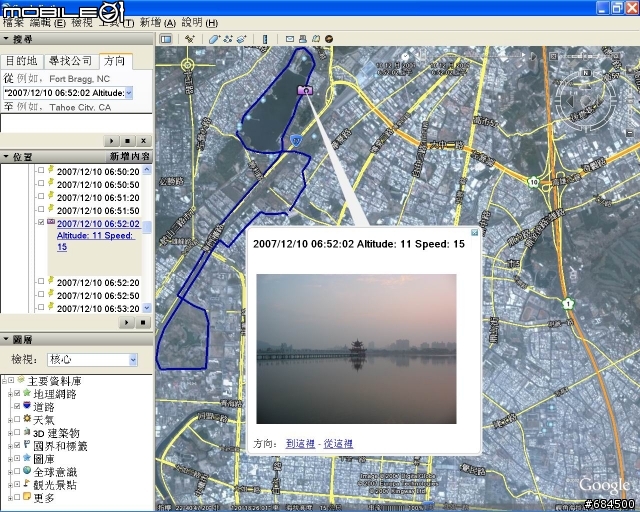Select the add path tool
Image resolution: width=640 pixels, height=512 pixels.
click(228, 39)
